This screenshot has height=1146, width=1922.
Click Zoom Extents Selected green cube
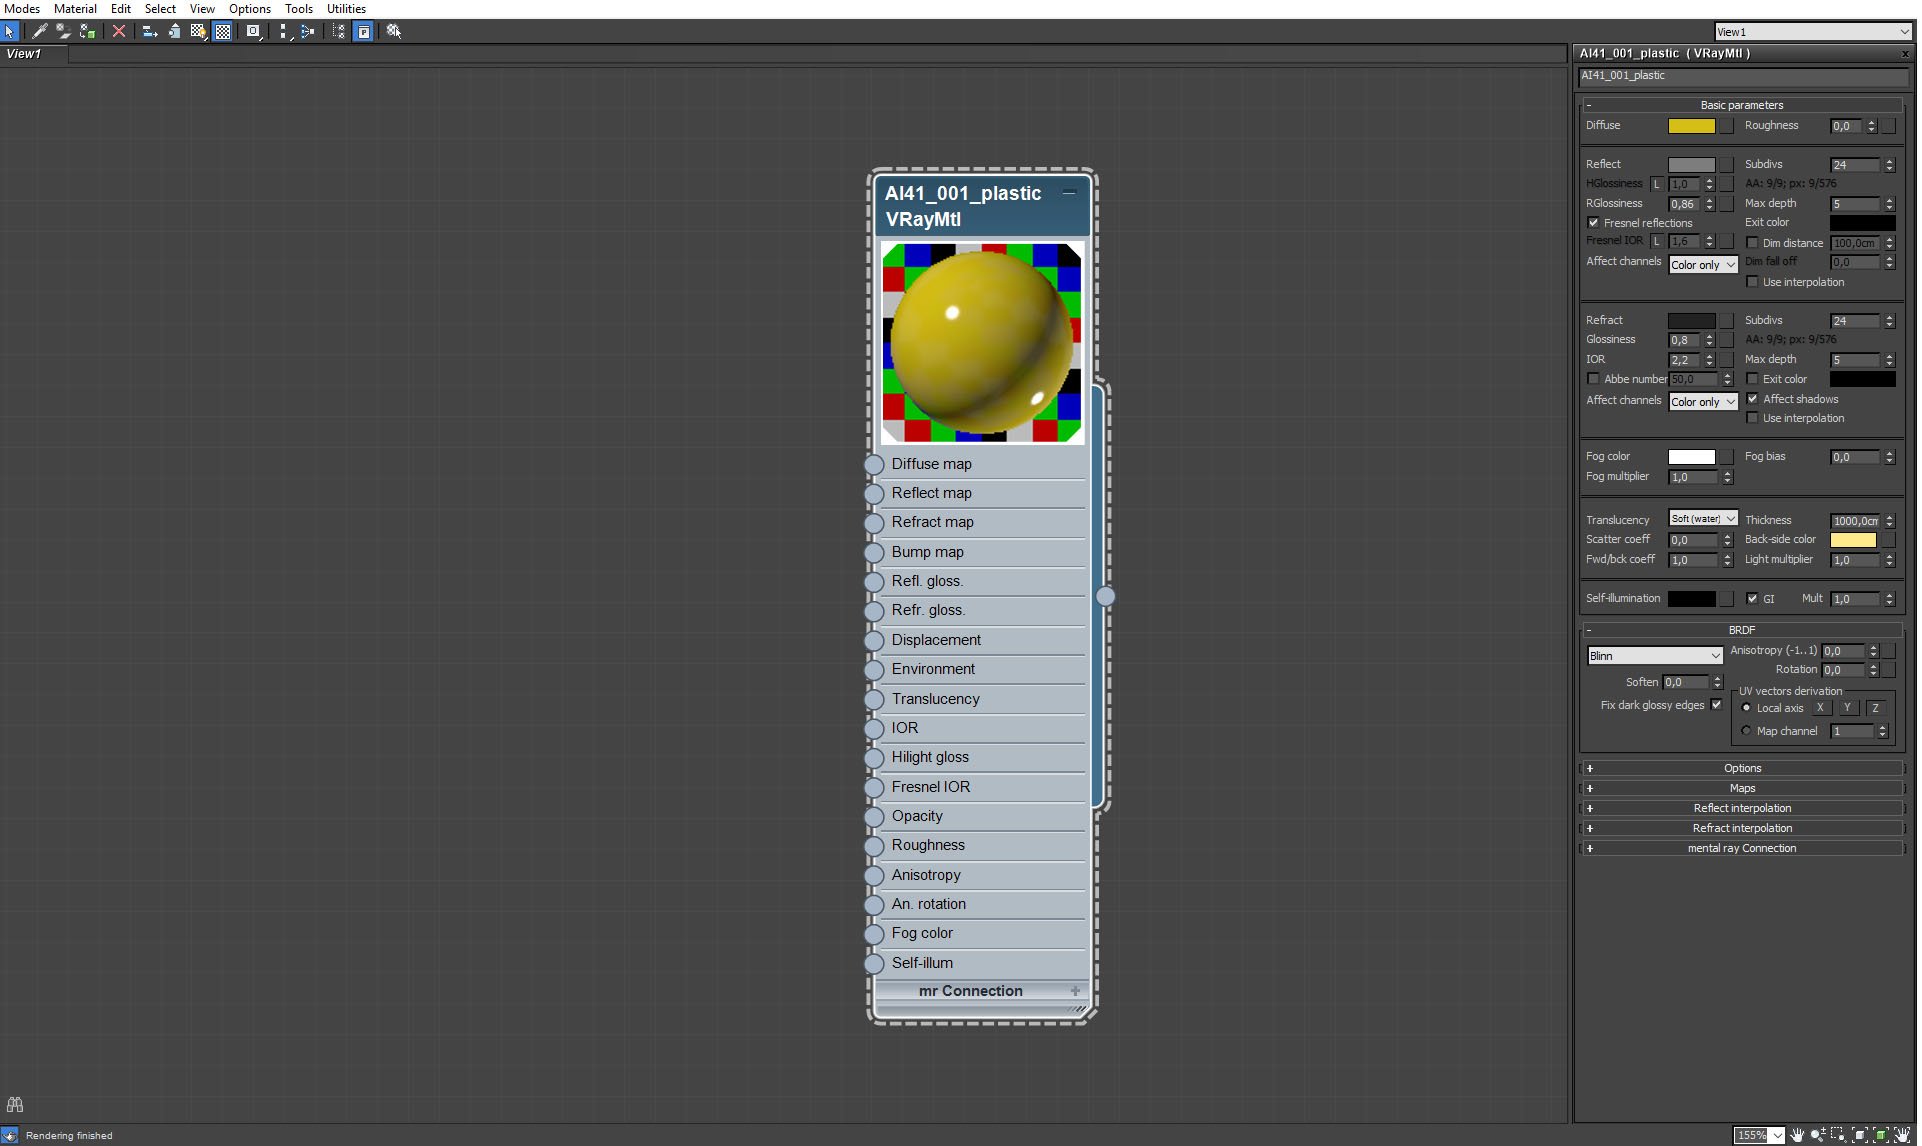point(1881,1135)
